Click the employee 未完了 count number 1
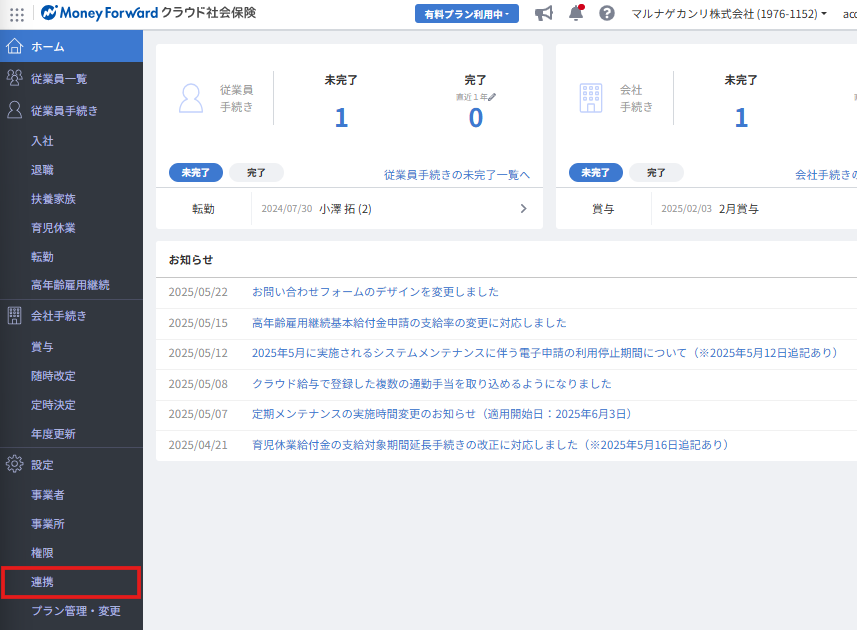The height and width of the screenshot is (630, 857). [x=341, y=118]
